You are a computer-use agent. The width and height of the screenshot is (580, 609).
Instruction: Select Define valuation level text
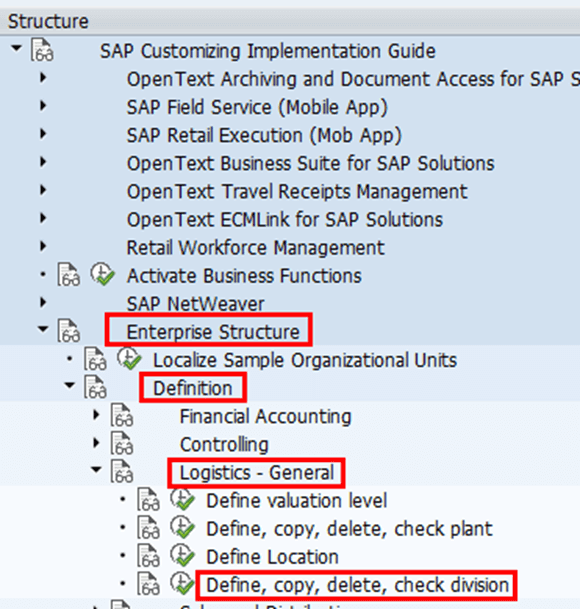(296, 501)
